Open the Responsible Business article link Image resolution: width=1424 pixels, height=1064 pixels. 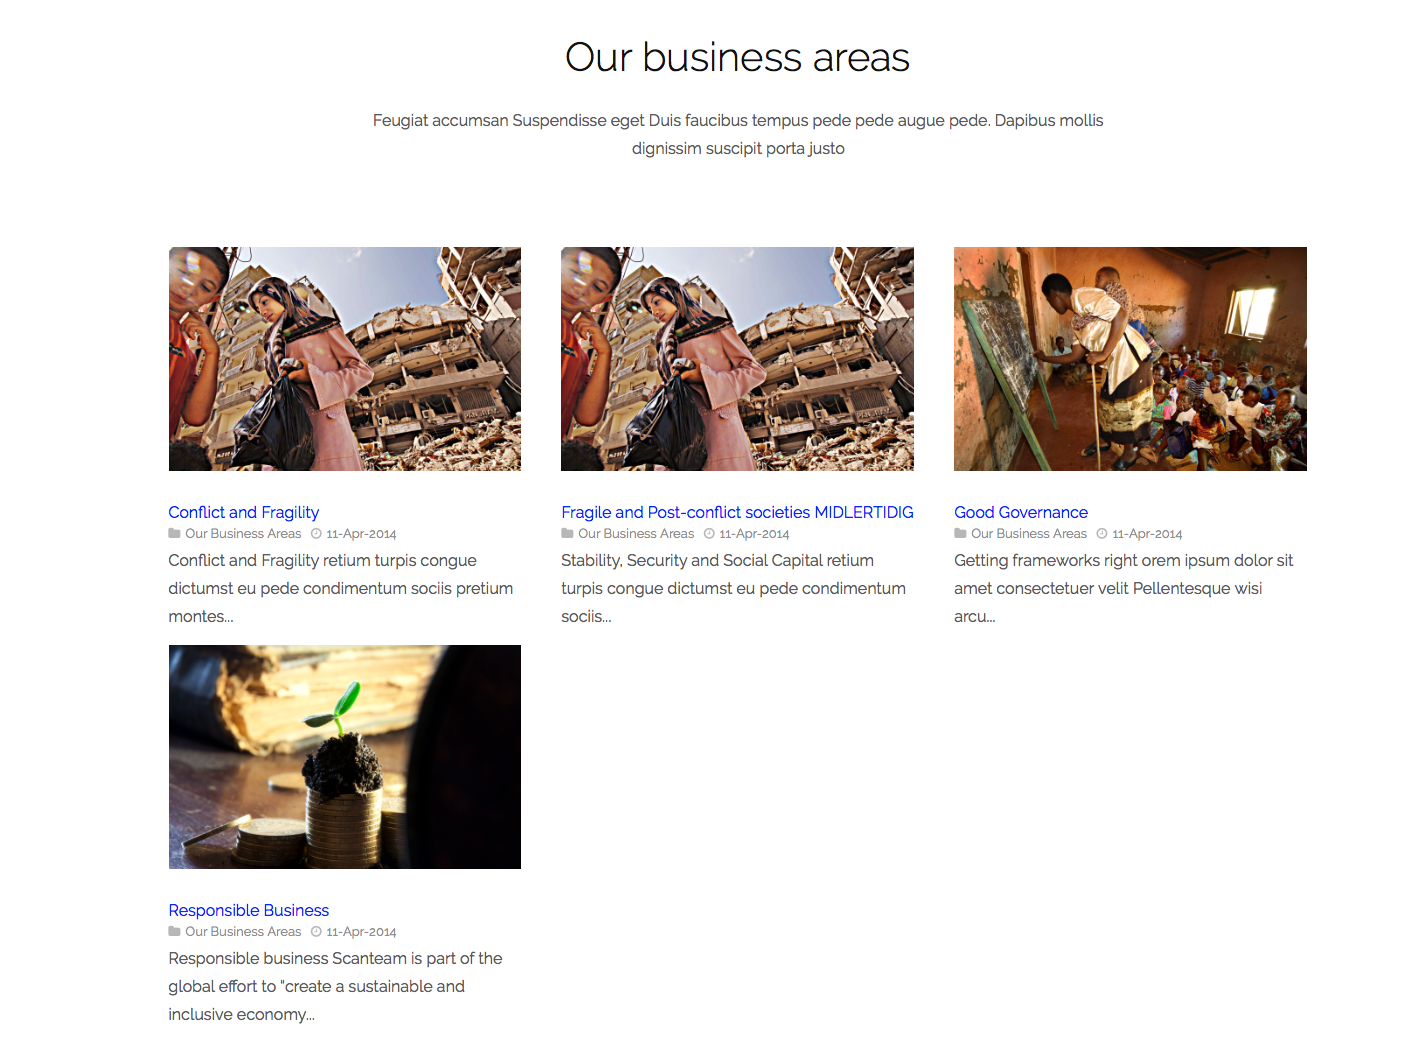(x=249, y=910)
